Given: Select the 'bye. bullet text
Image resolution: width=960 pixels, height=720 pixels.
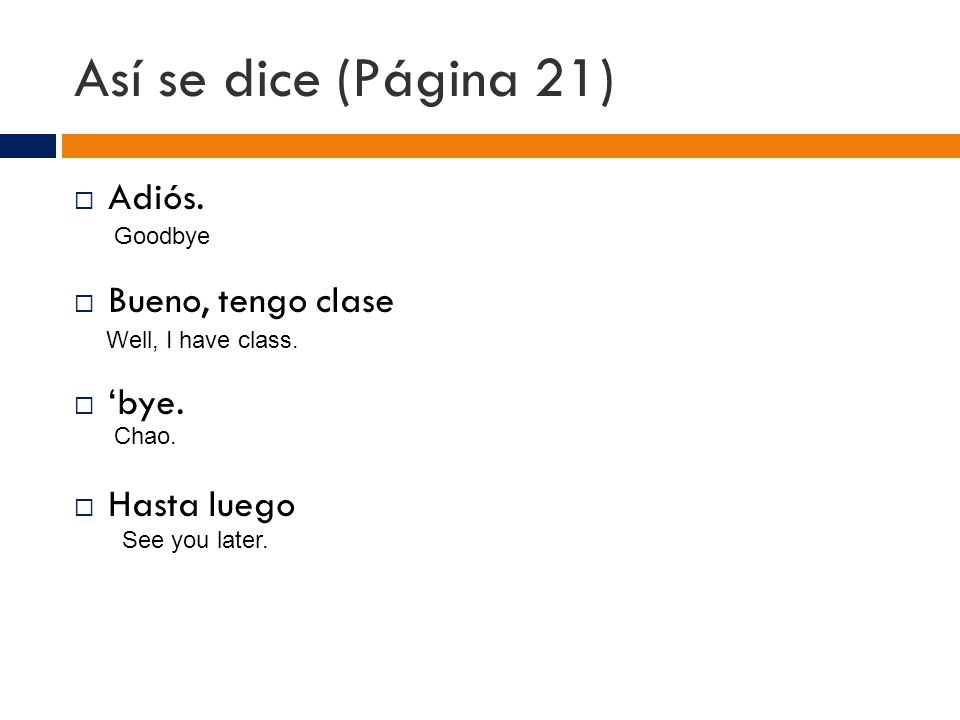Looking at the screenshot, I should [146, 403].
